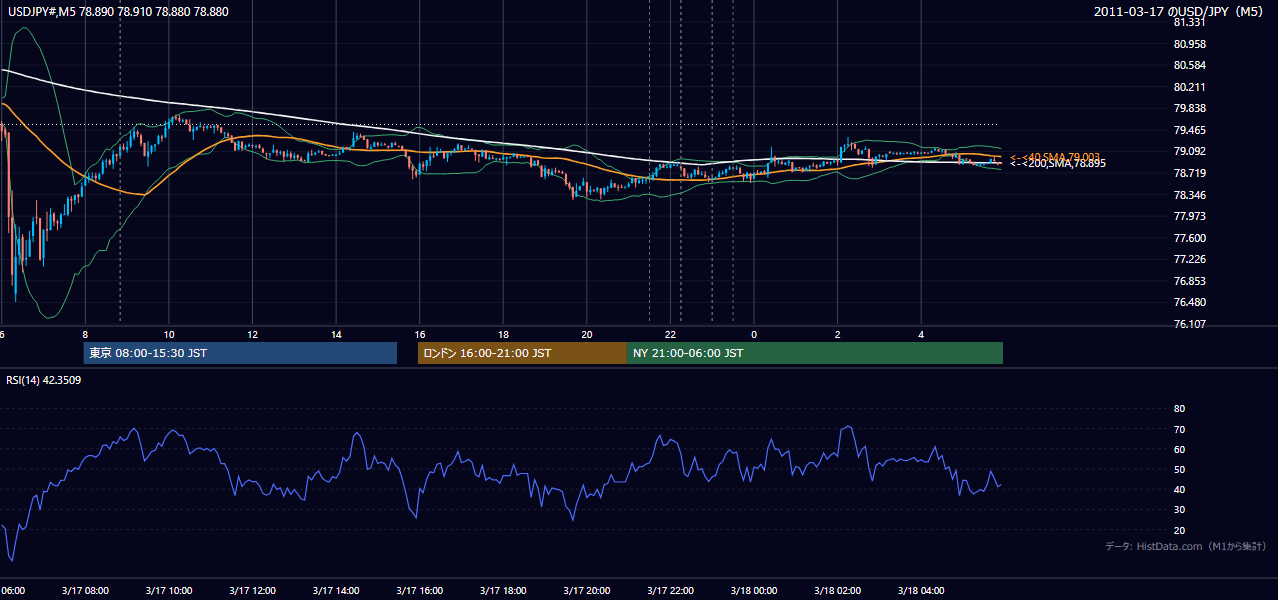This screenshot has height=600, width=1278.
Task: Click the データ: HistData.com source note
Action: point(1185,546)
